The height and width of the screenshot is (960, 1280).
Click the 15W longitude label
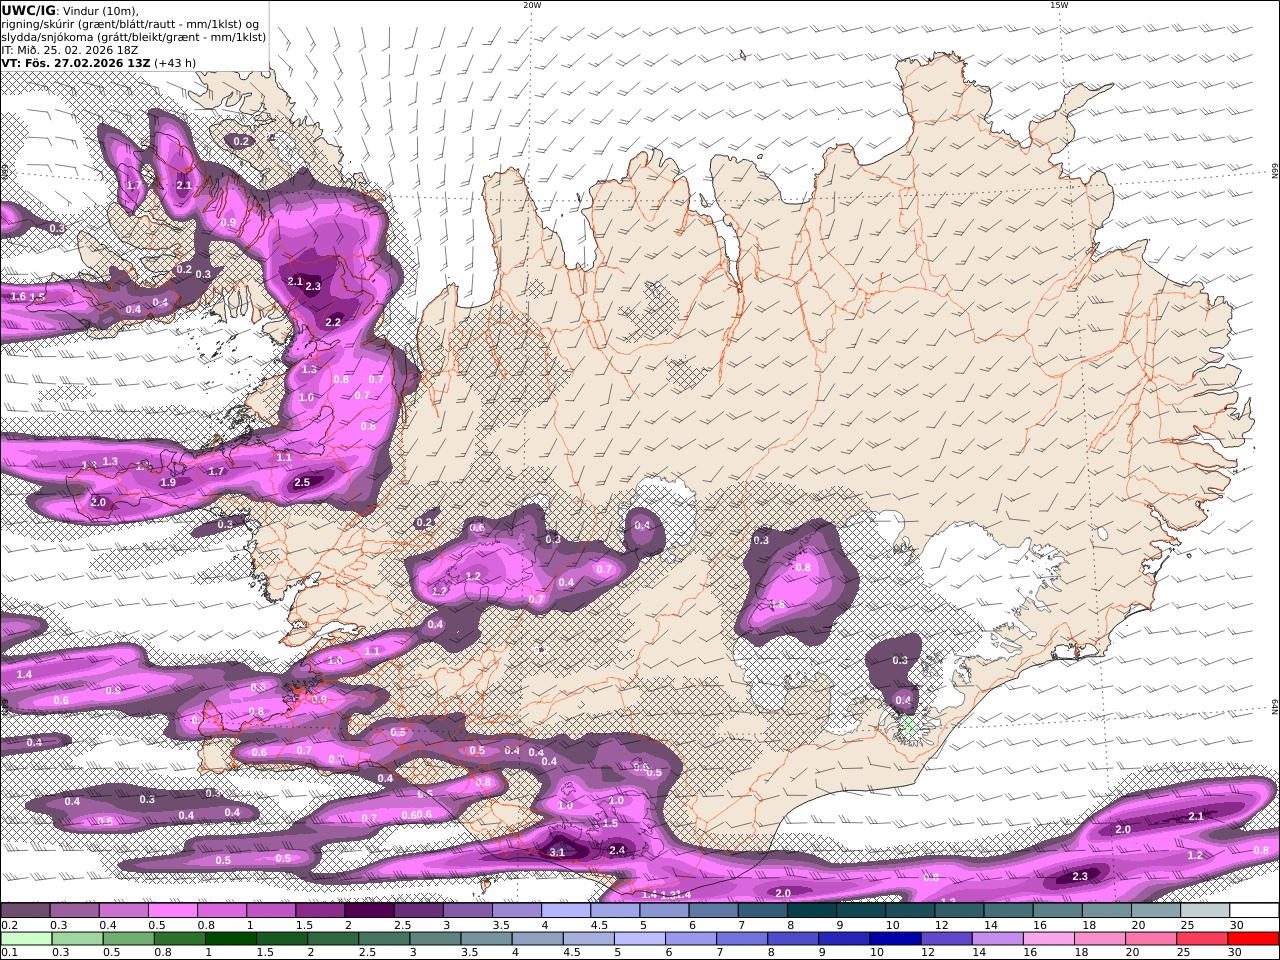coord(1059,5)
